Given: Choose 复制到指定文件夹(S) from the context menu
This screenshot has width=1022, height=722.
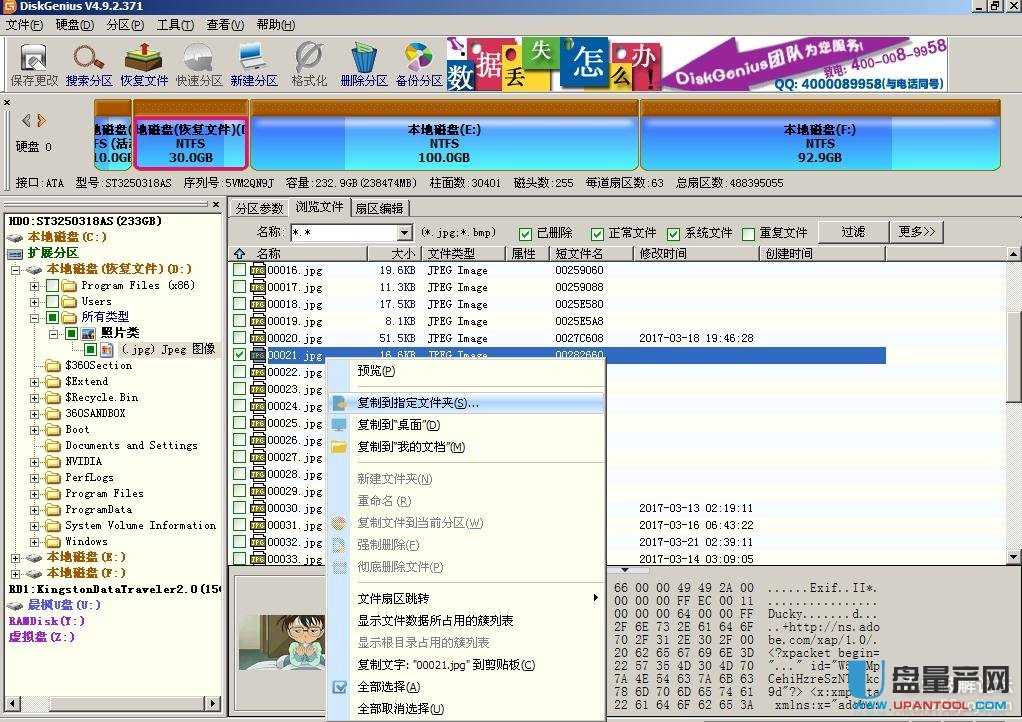Looking at the screenshot, I should pos(418,403).
